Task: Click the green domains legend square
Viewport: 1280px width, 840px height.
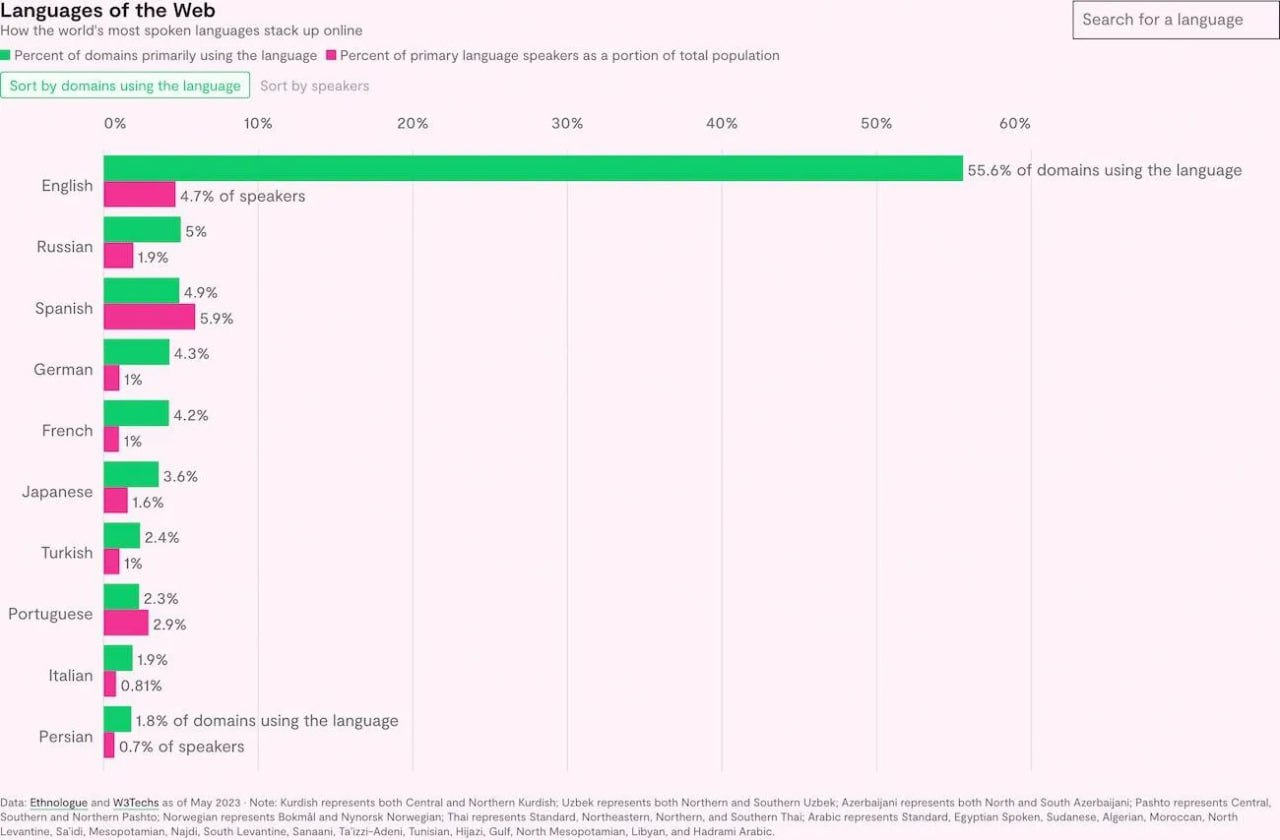Action: pyautogui.click(x=5, y=56)
